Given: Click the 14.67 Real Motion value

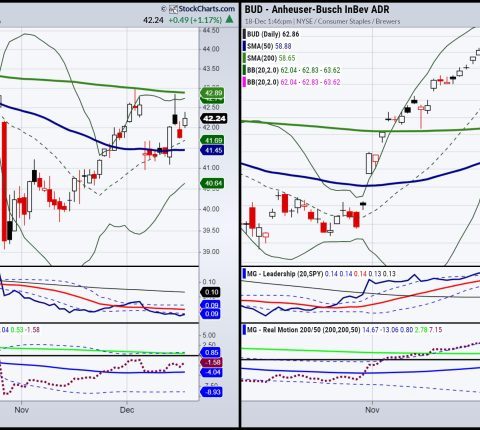Looking at the screenshot, I should [371, 330].
